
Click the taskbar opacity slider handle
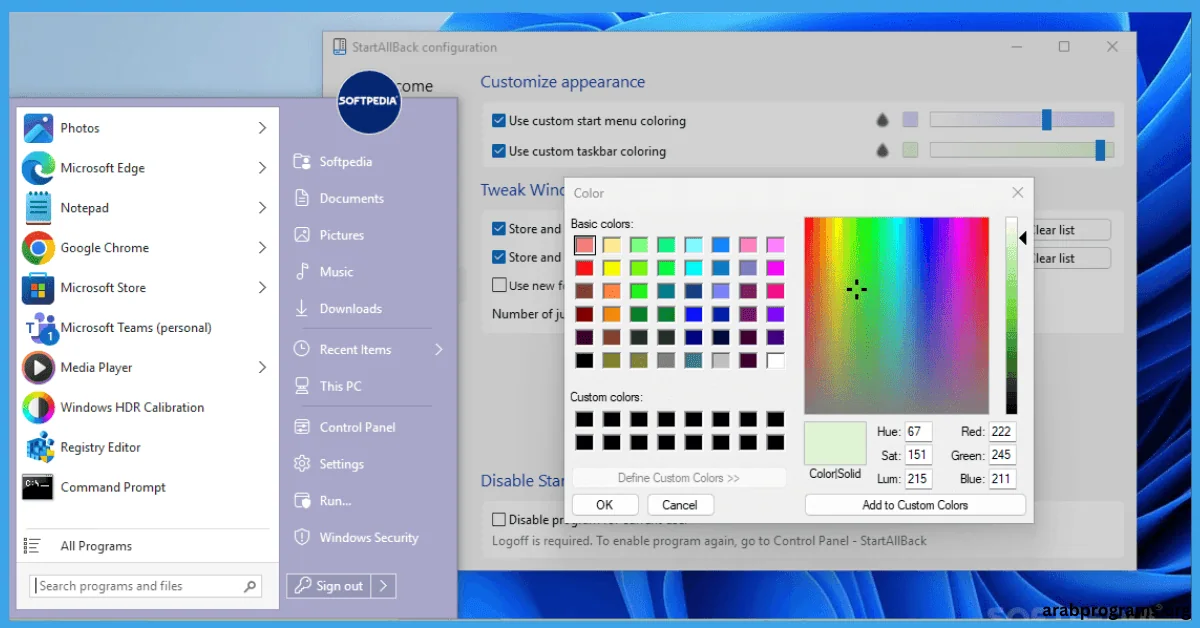point(1100,150)
